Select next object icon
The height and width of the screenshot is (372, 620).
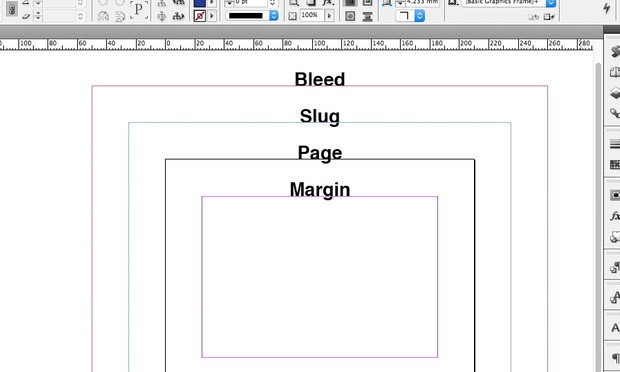[x=178, y=16]
